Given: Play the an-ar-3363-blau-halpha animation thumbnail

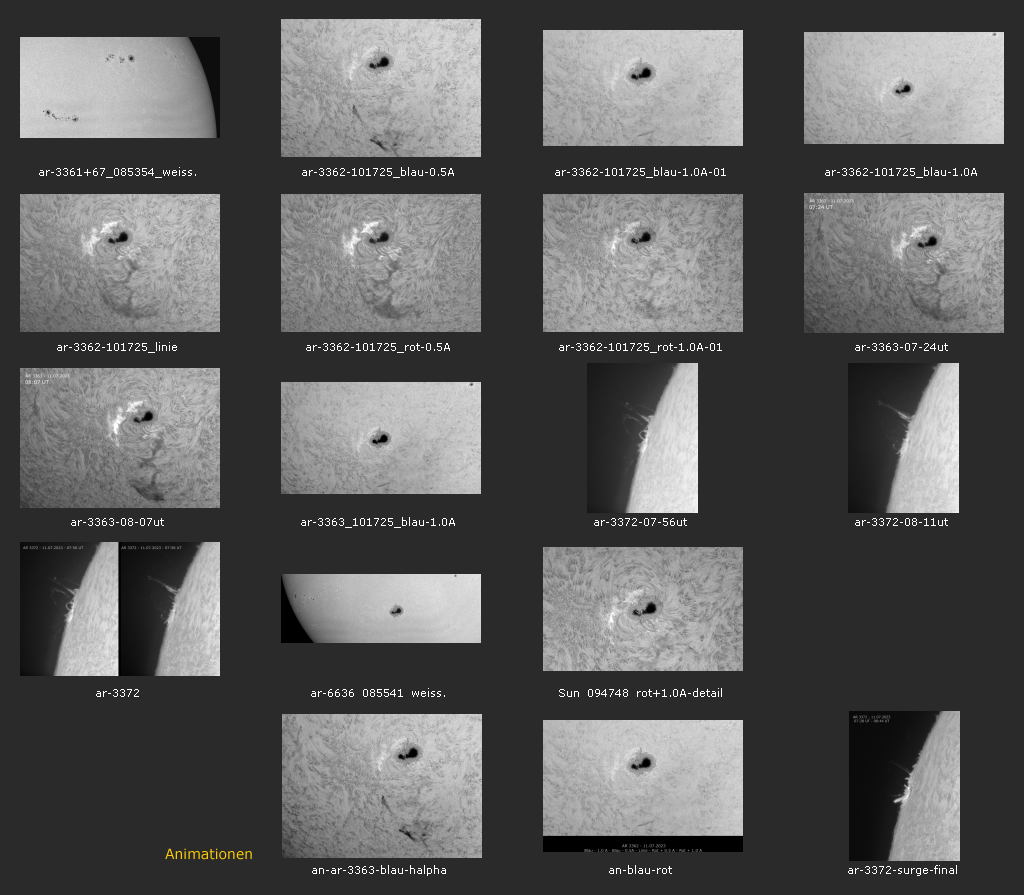Looking at the screenshot, I should click(381, 786).
